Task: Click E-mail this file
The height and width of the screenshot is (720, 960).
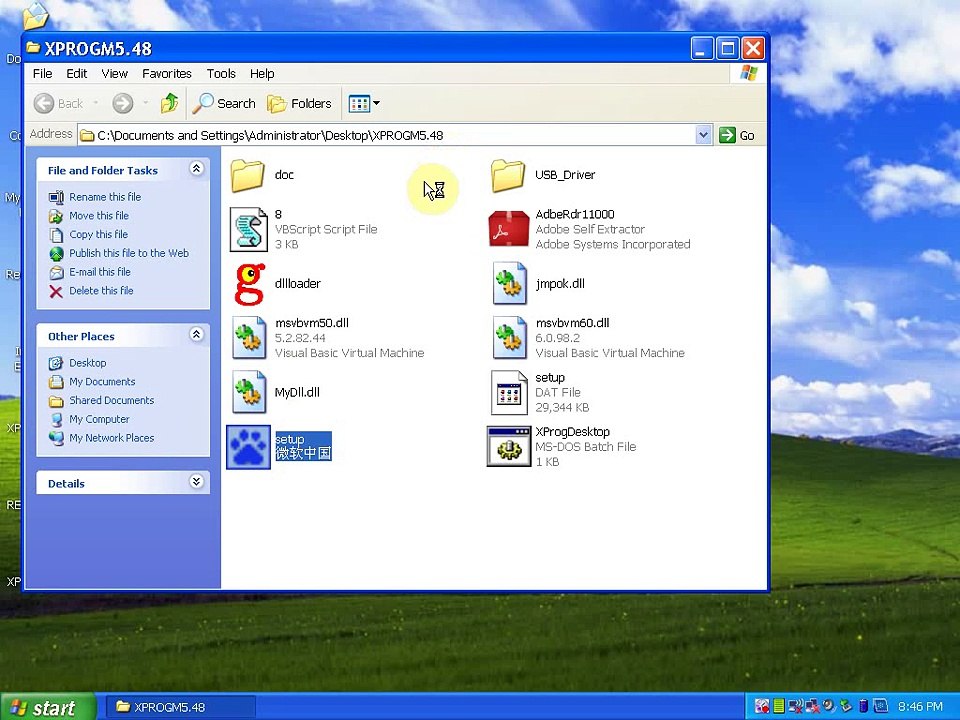Action: [100, 272]
